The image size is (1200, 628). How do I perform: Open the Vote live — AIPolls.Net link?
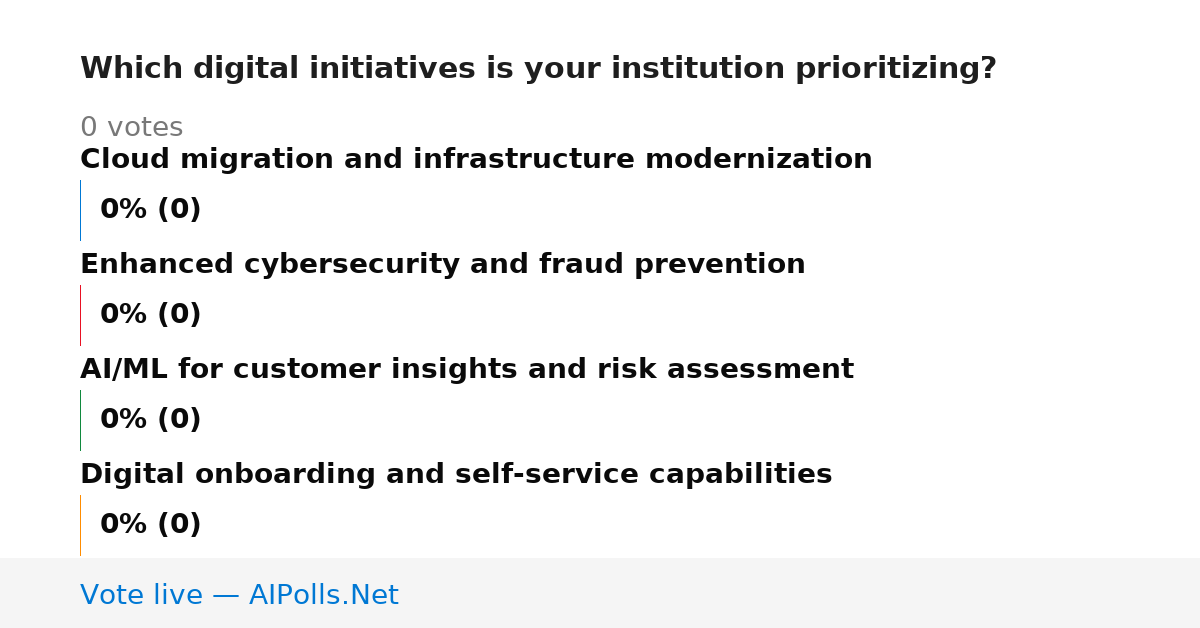pyautogui.click(x=239, y=595)
